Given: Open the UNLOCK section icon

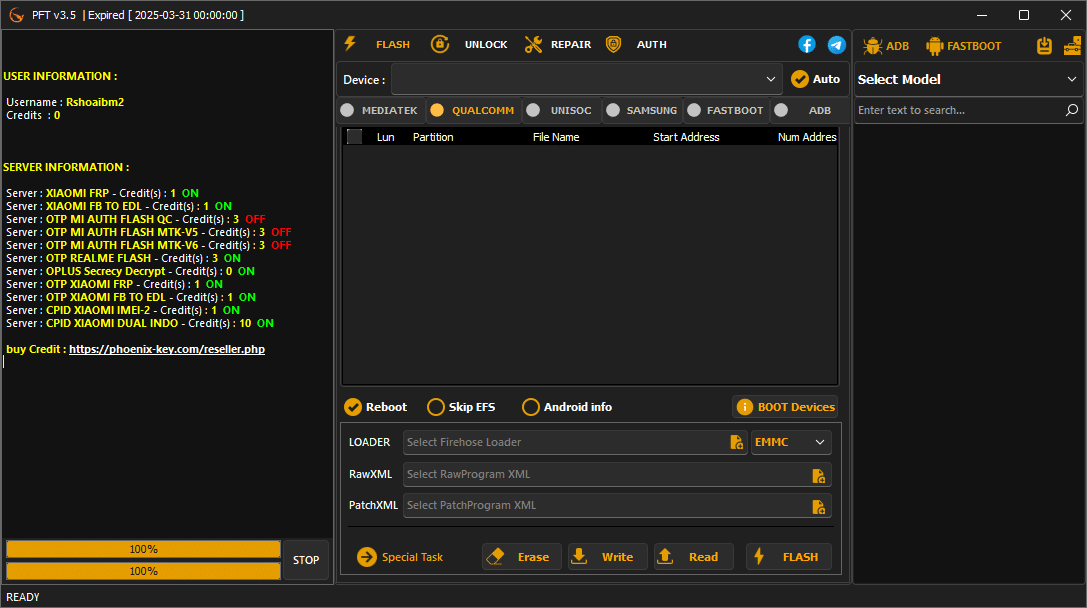Looking at the screenshot, I should tap(440, 44).
